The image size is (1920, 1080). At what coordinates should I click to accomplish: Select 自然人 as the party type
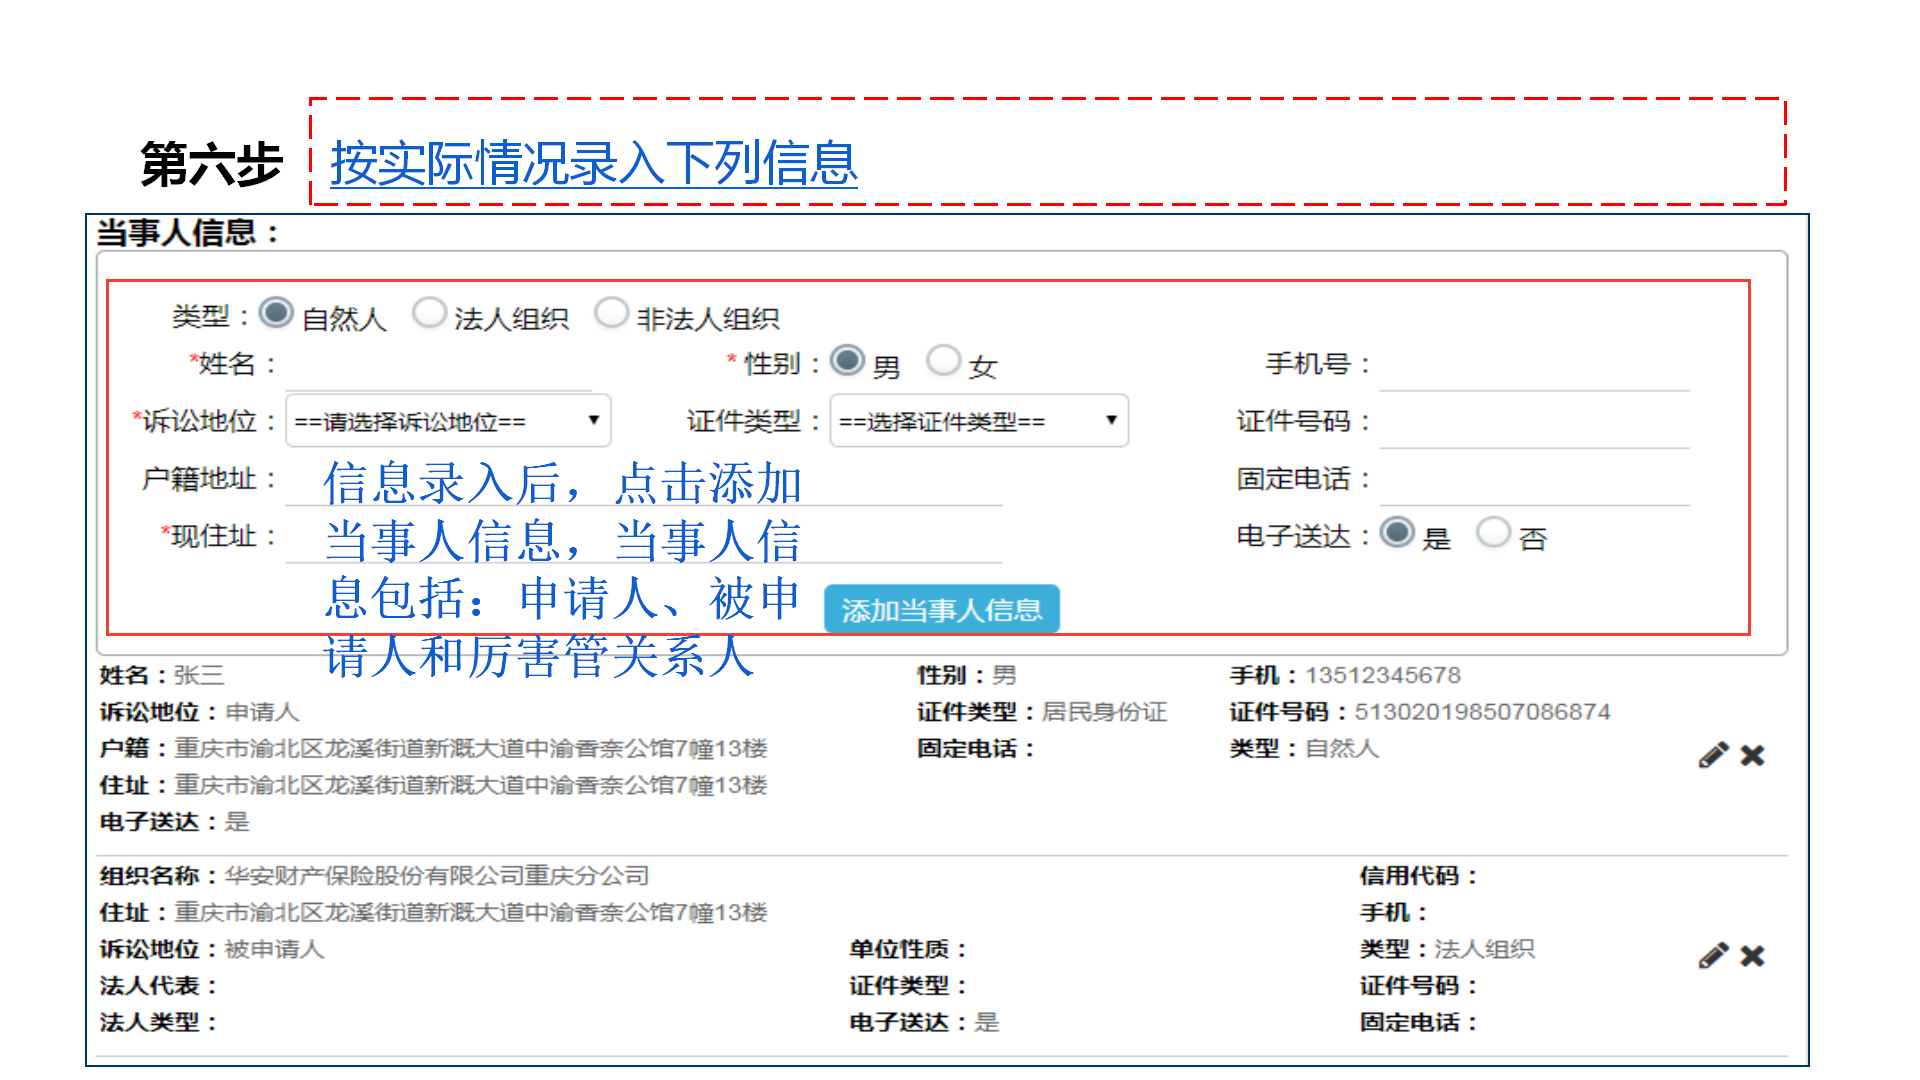pos(274,312)
